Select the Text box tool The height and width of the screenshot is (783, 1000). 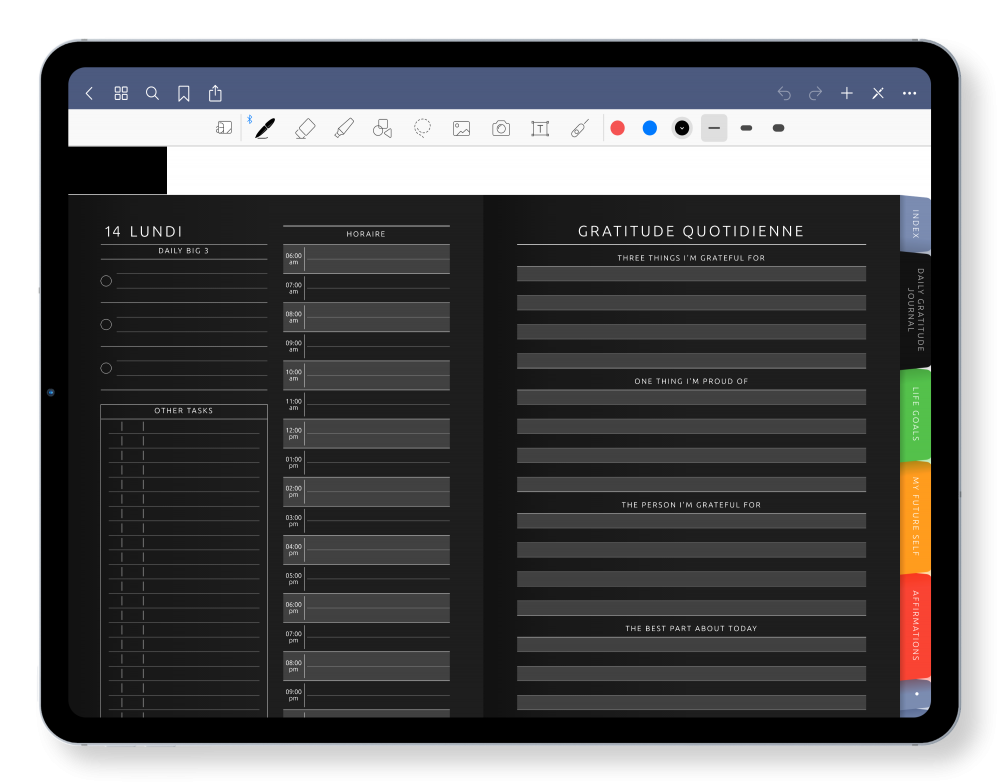pos(540,129)
